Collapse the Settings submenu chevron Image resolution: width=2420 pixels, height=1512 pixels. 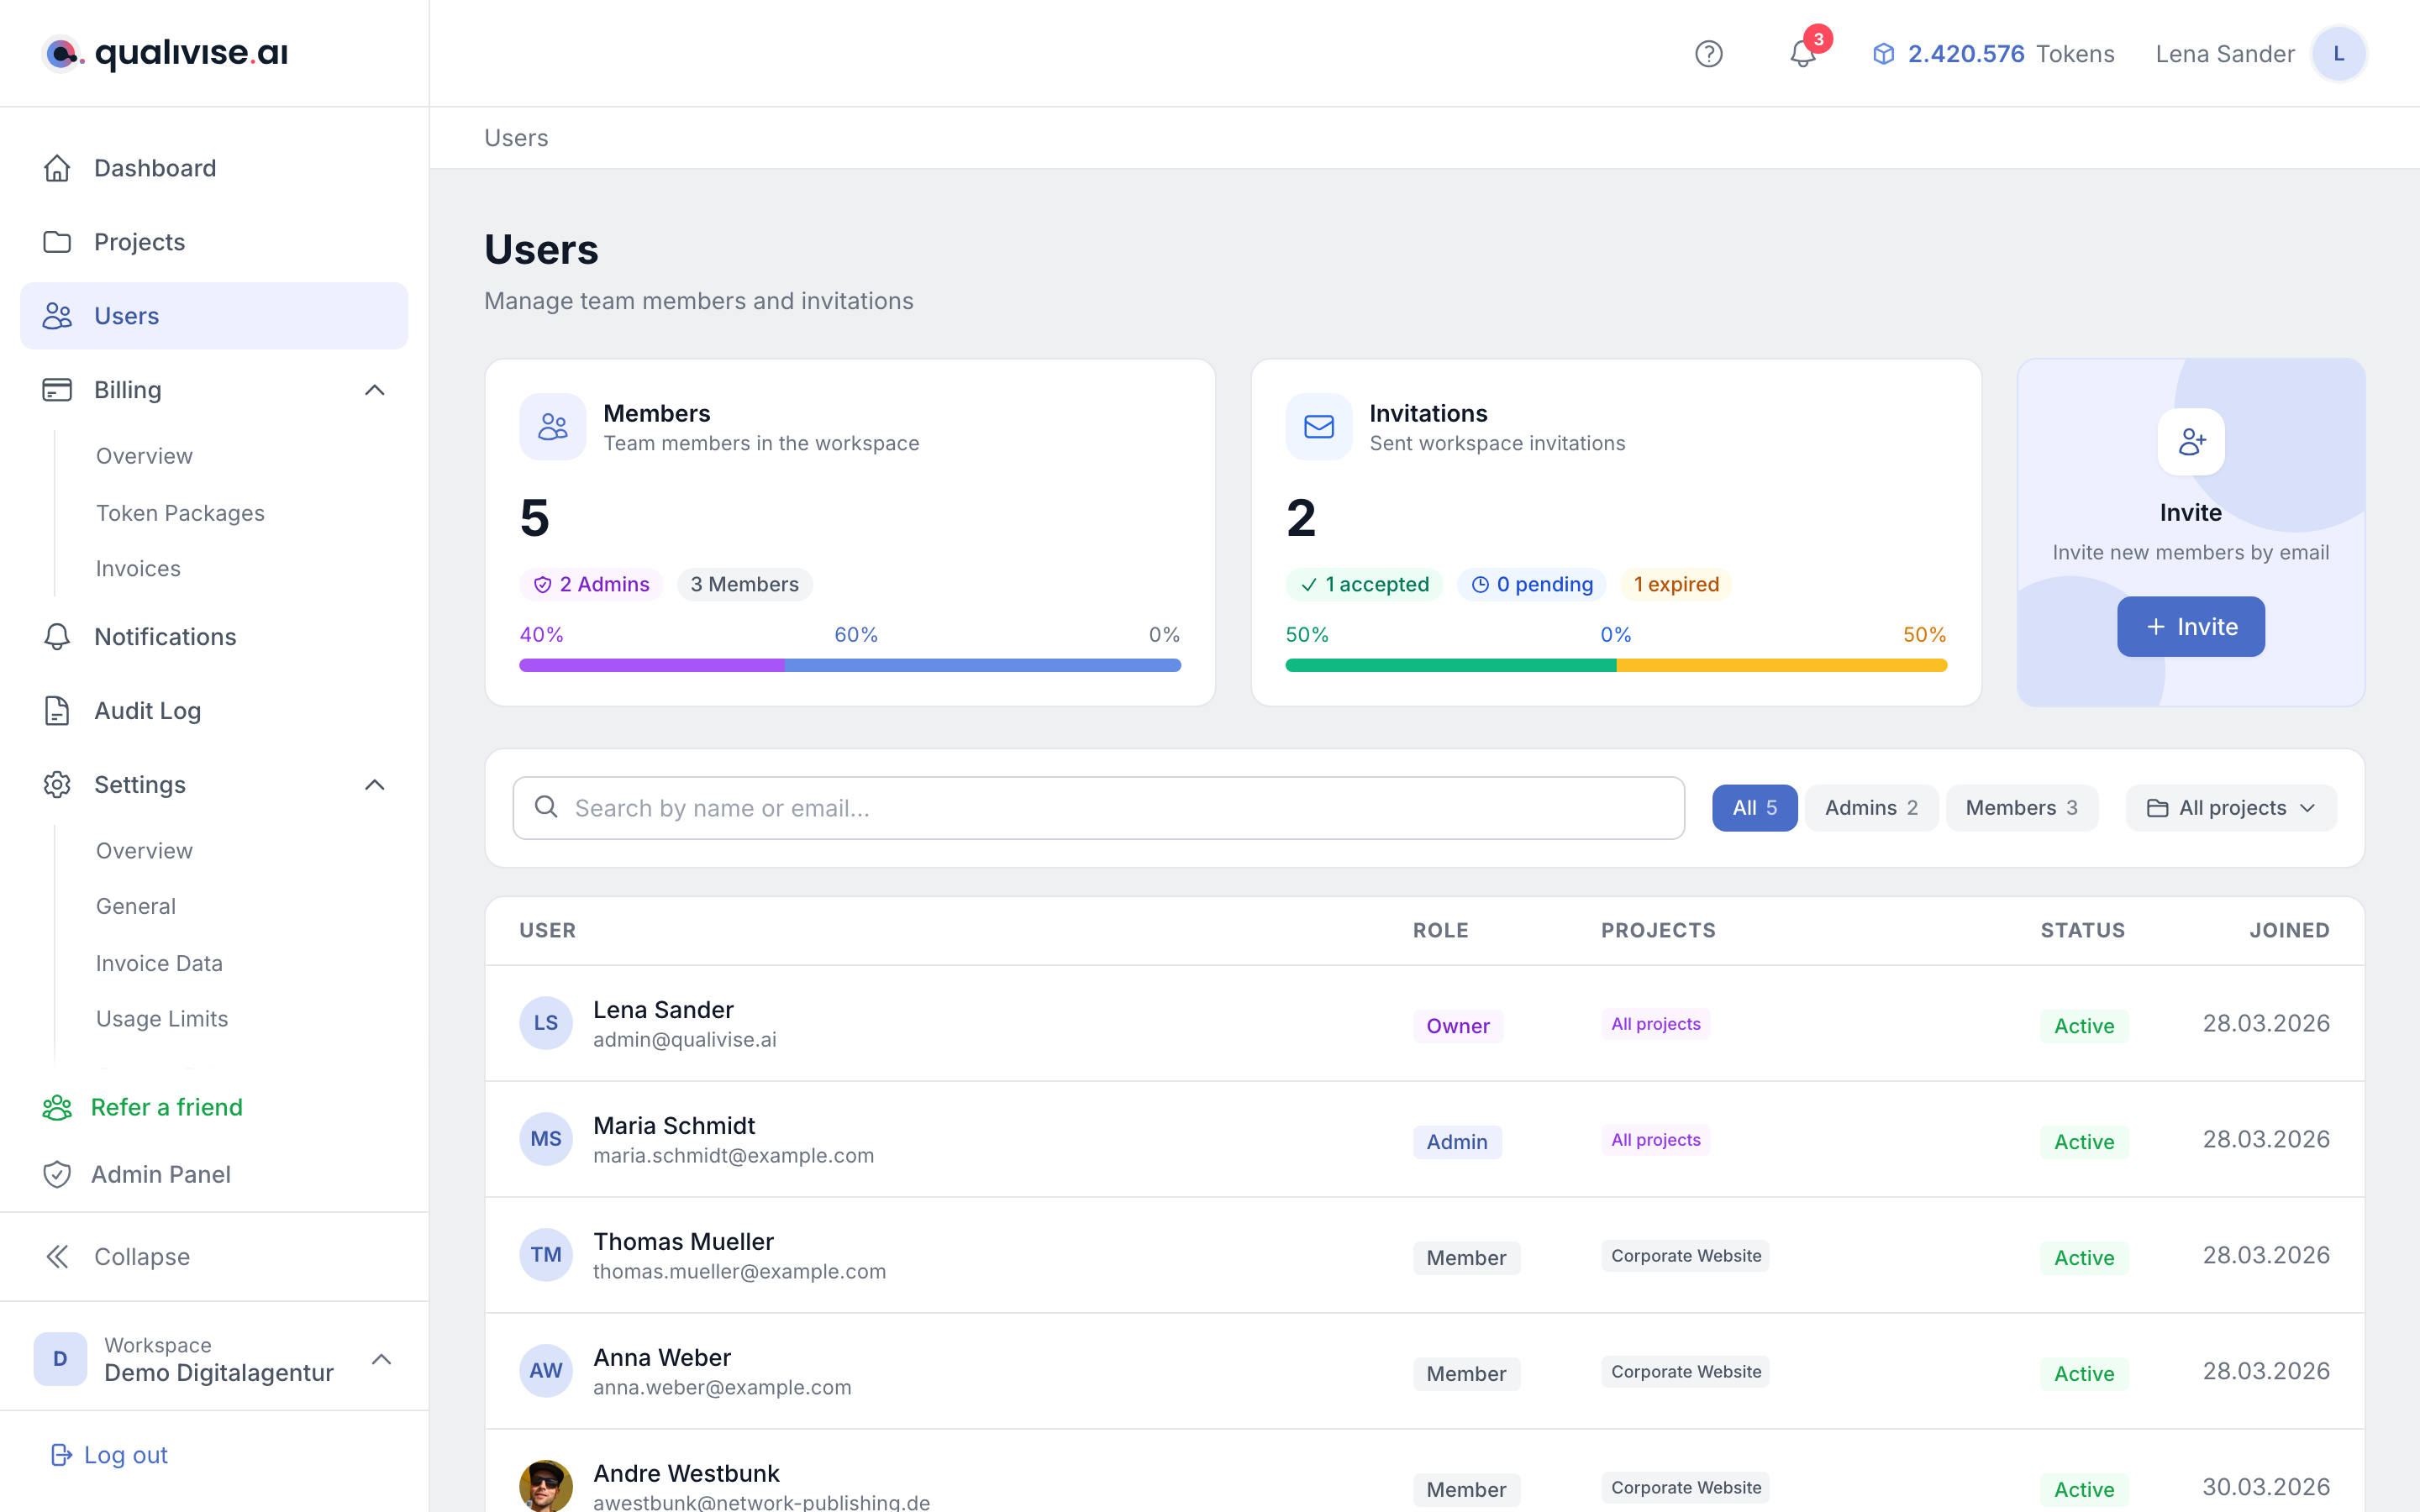click(375, 785)
